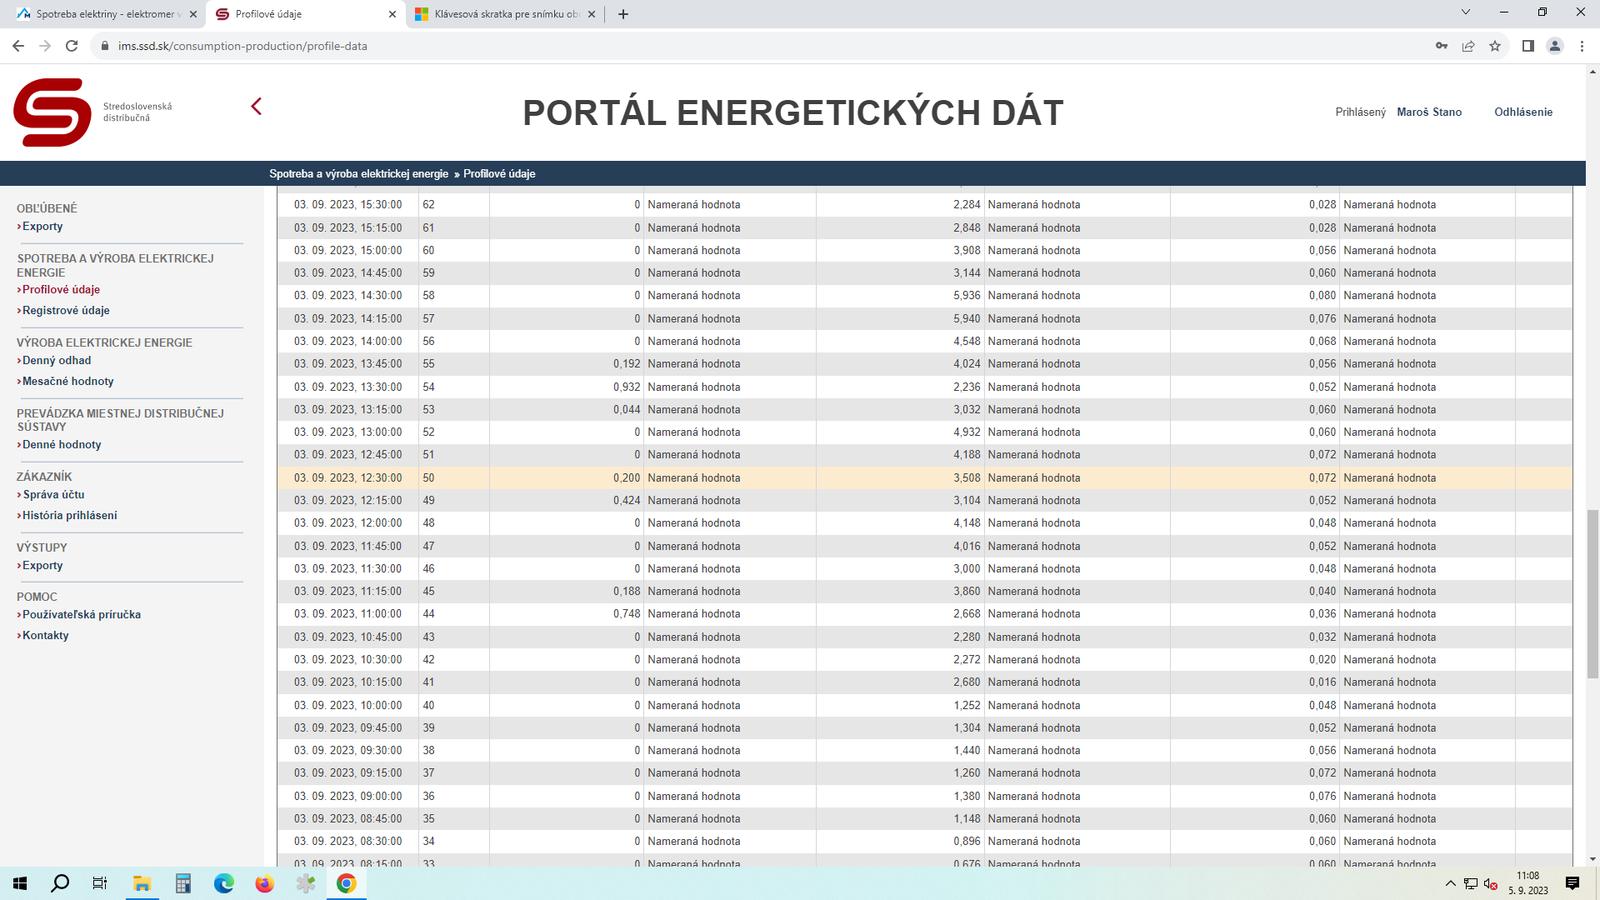Click the Odhlásenie logout link
Screen dimensions: 1600x900
coord(1523,112)
